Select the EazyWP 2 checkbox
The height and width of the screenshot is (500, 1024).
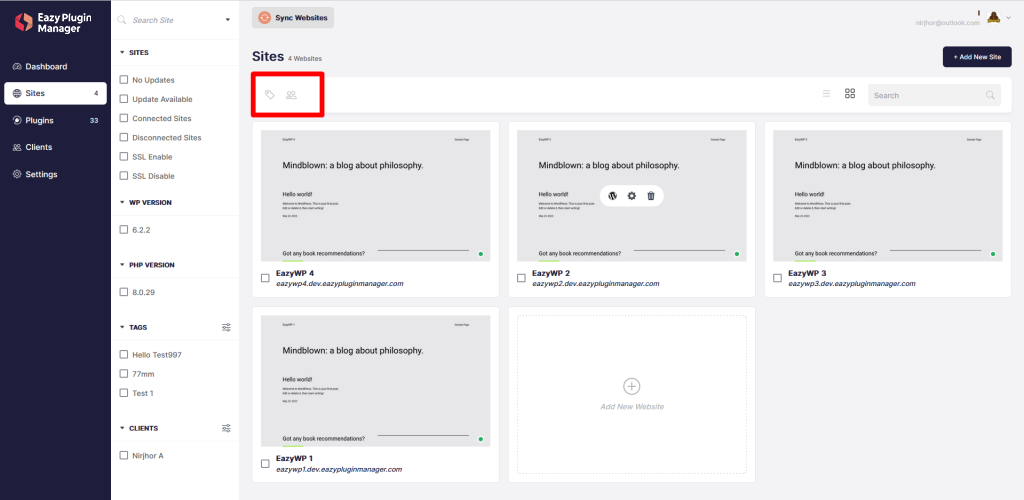(521, 278)
